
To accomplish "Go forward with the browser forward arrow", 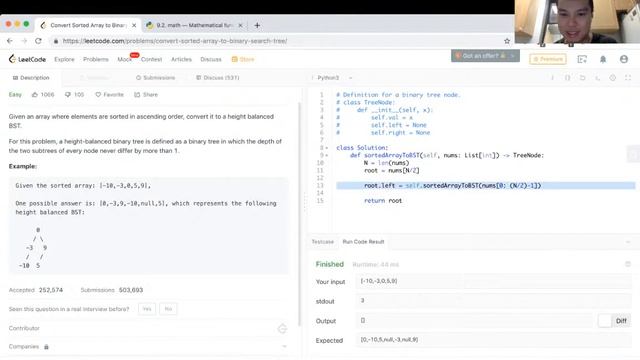I will point(24,41).
